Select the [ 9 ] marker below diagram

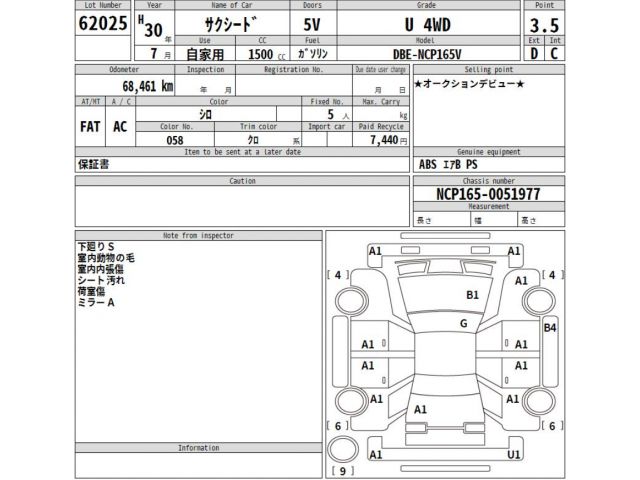(341, 470)
